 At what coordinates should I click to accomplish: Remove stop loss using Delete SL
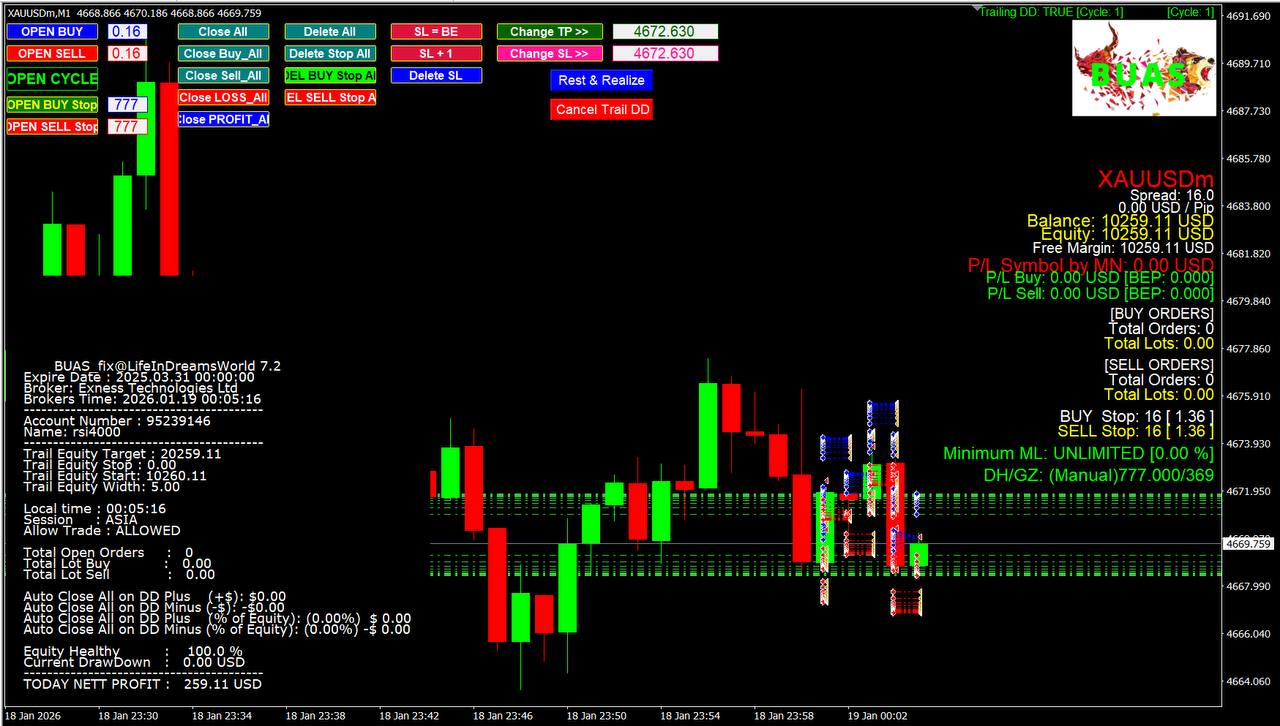point(436,76)
